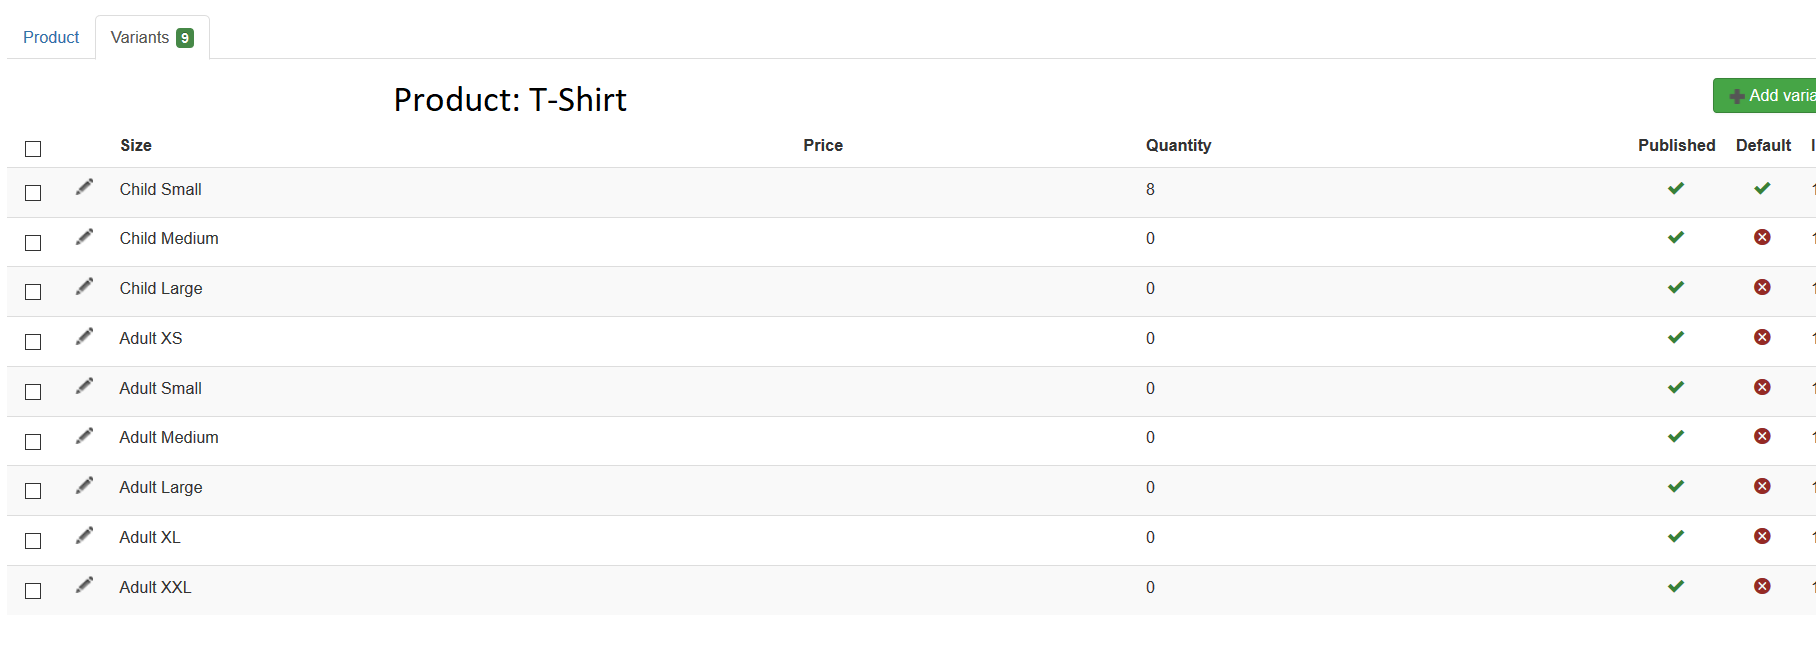Click the Quantity column header
This screenshot has width=1816, height=654.
(1178, 145)
